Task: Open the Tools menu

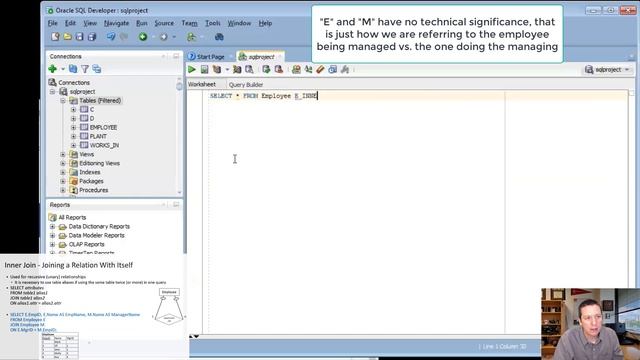Action: (x=213, y=23)
